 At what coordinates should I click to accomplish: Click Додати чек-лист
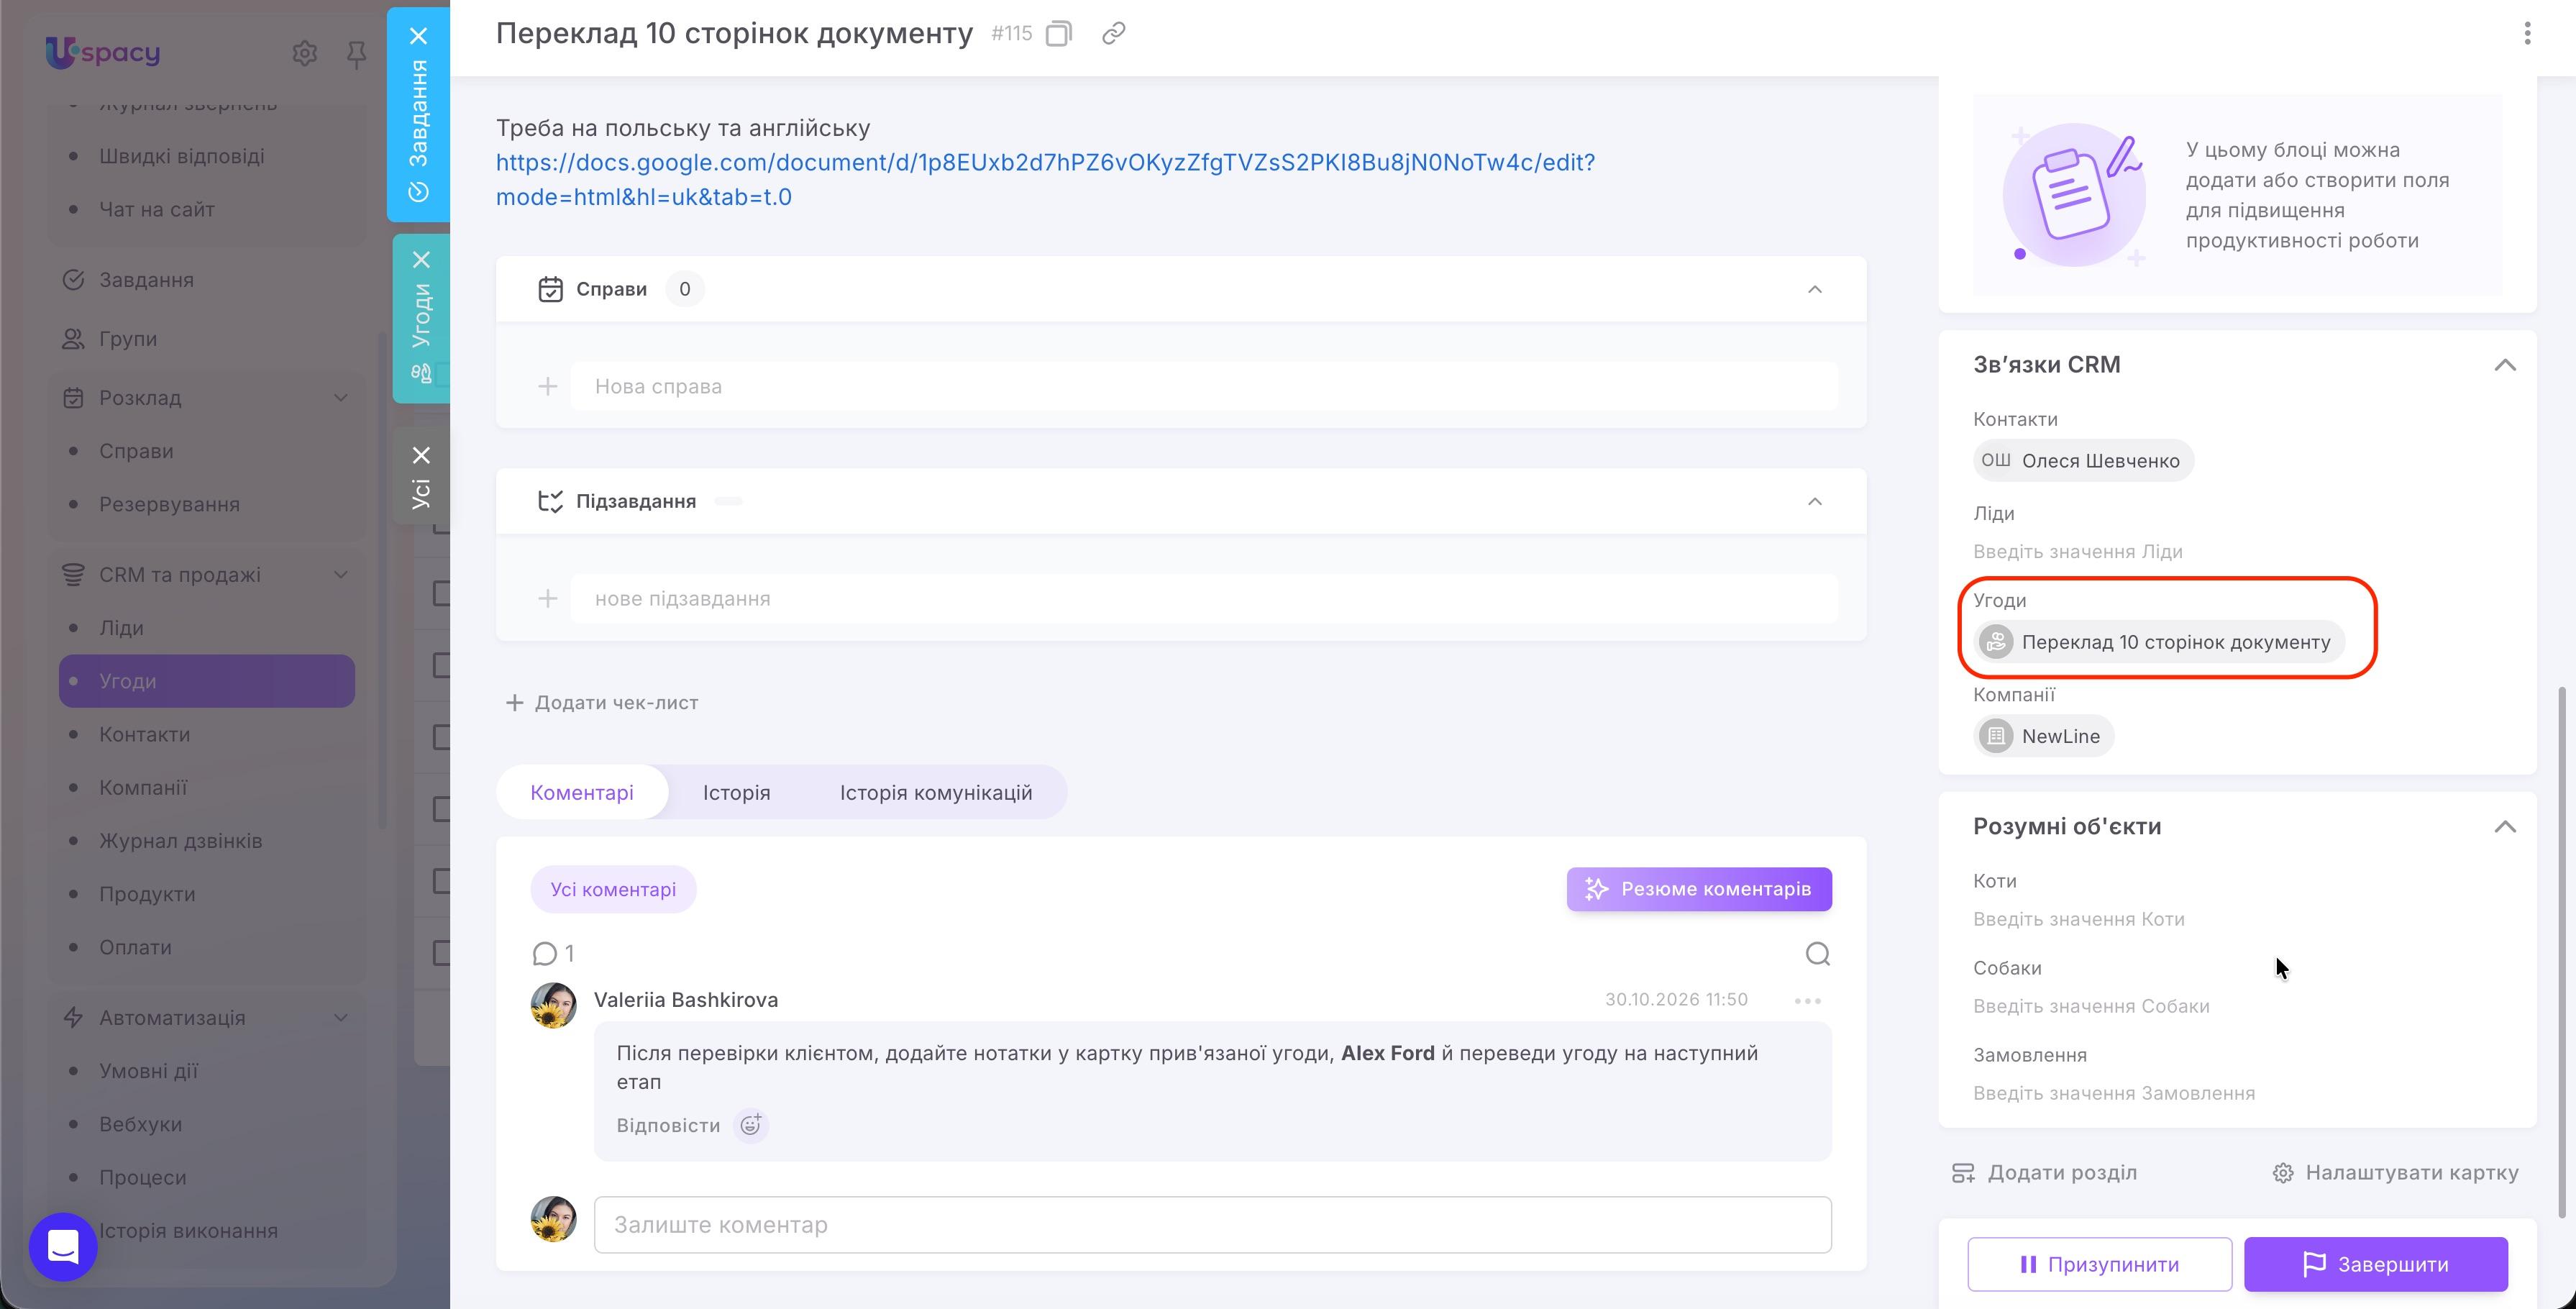pos(602,703)
